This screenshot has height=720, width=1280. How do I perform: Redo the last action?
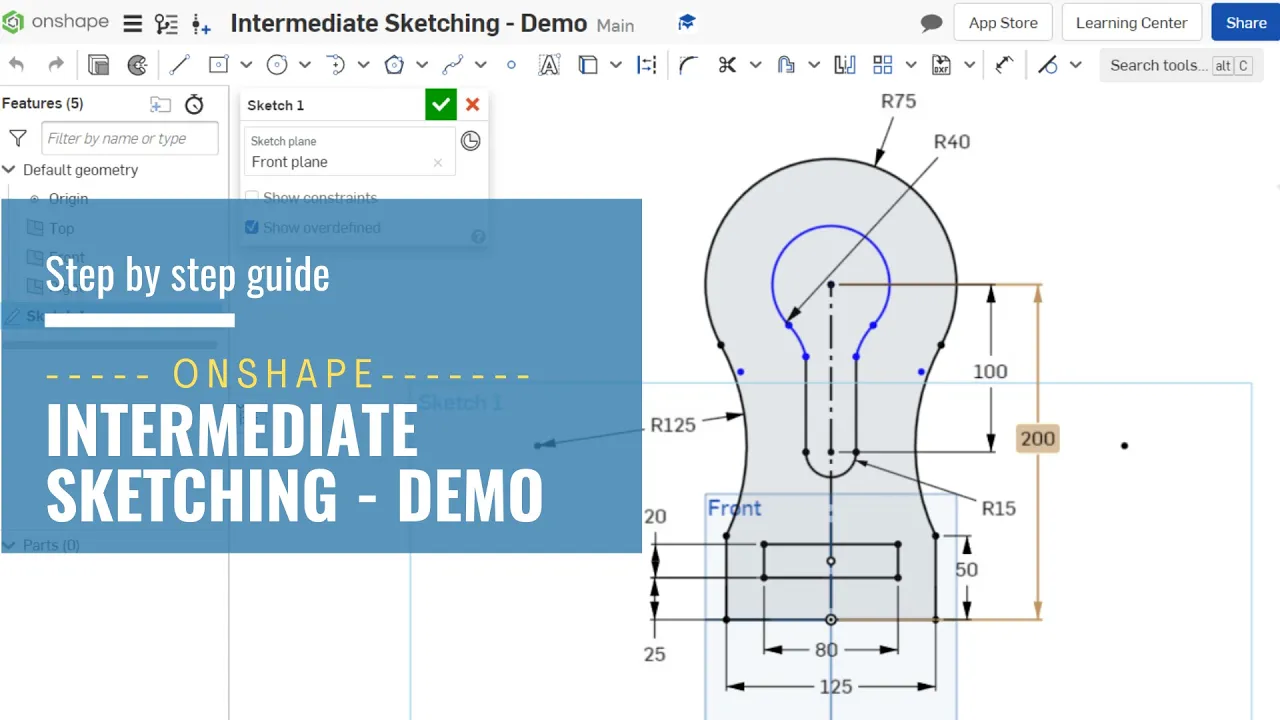56,65
